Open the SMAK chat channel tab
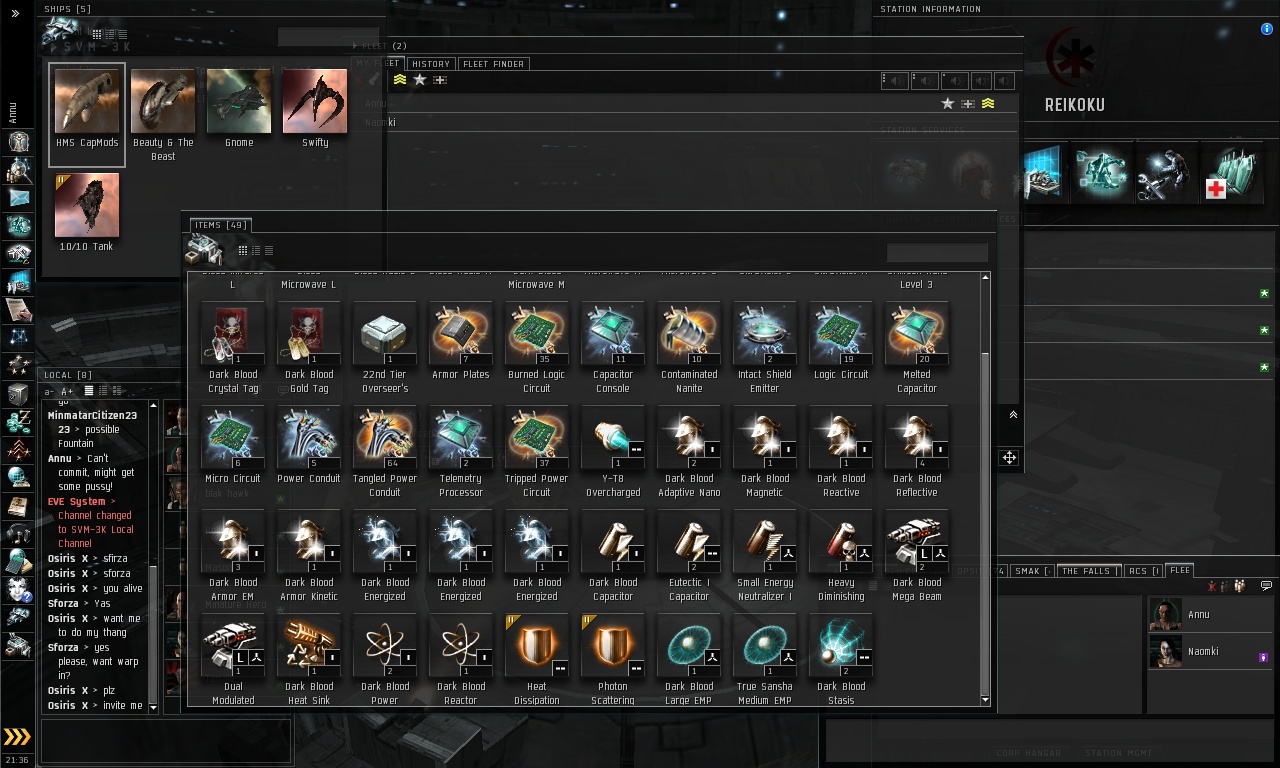Screen dimensions: 1280x768 (x=1032, y=571)
